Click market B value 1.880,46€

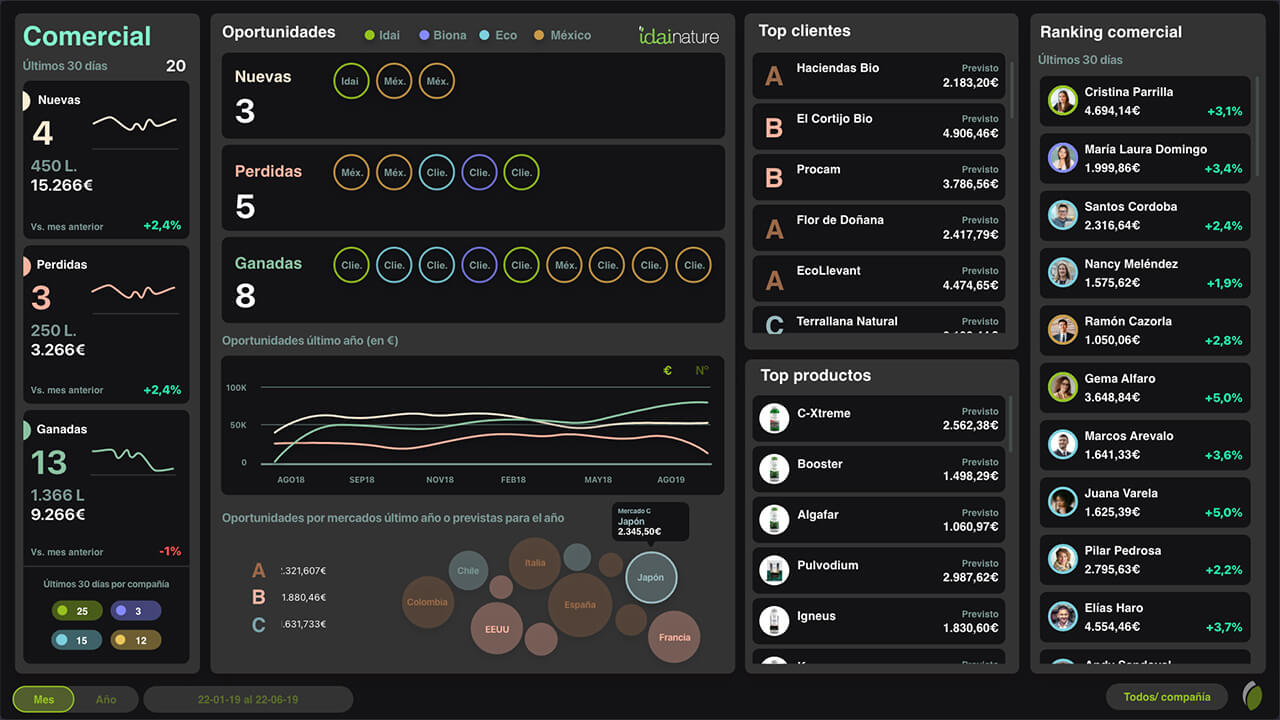[x=304, y=597]
